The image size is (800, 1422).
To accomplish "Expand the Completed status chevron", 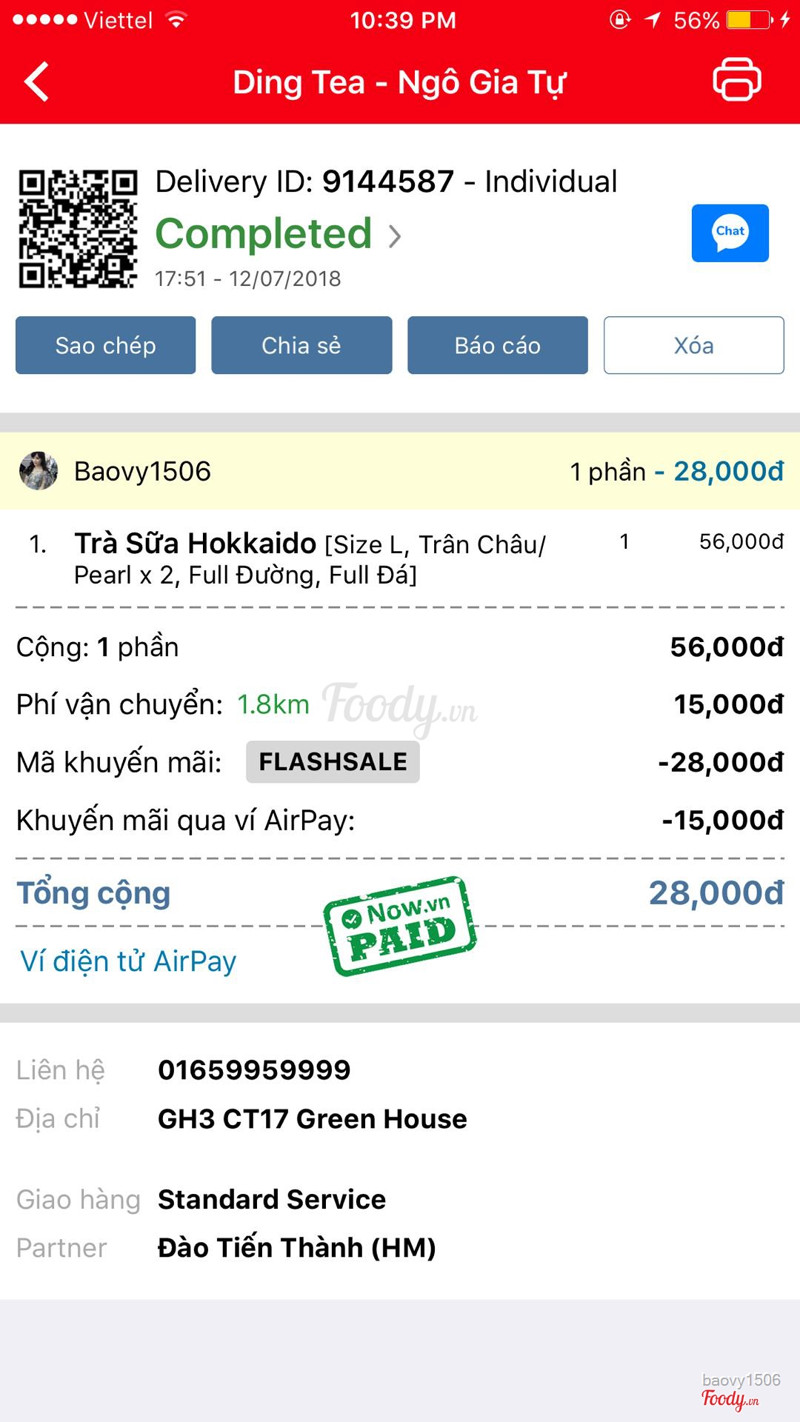I will point(395,236).
